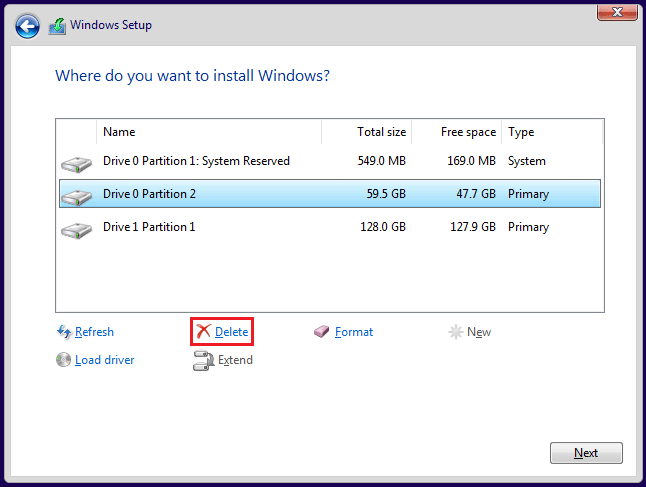Sort by the Name column header
The image size is (646, 487).
click(x=209, y=132)
